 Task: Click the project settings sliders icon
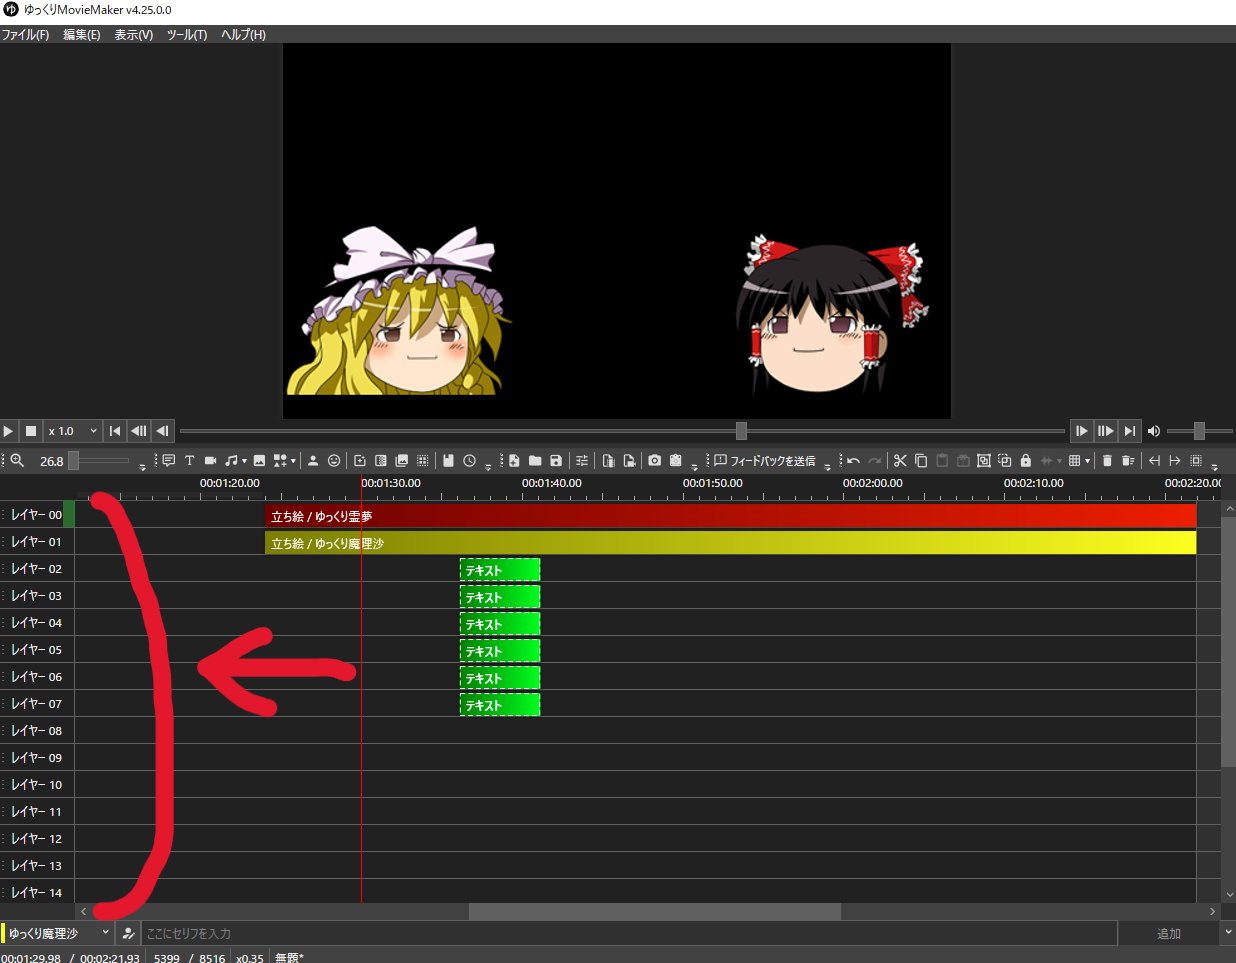581,460
